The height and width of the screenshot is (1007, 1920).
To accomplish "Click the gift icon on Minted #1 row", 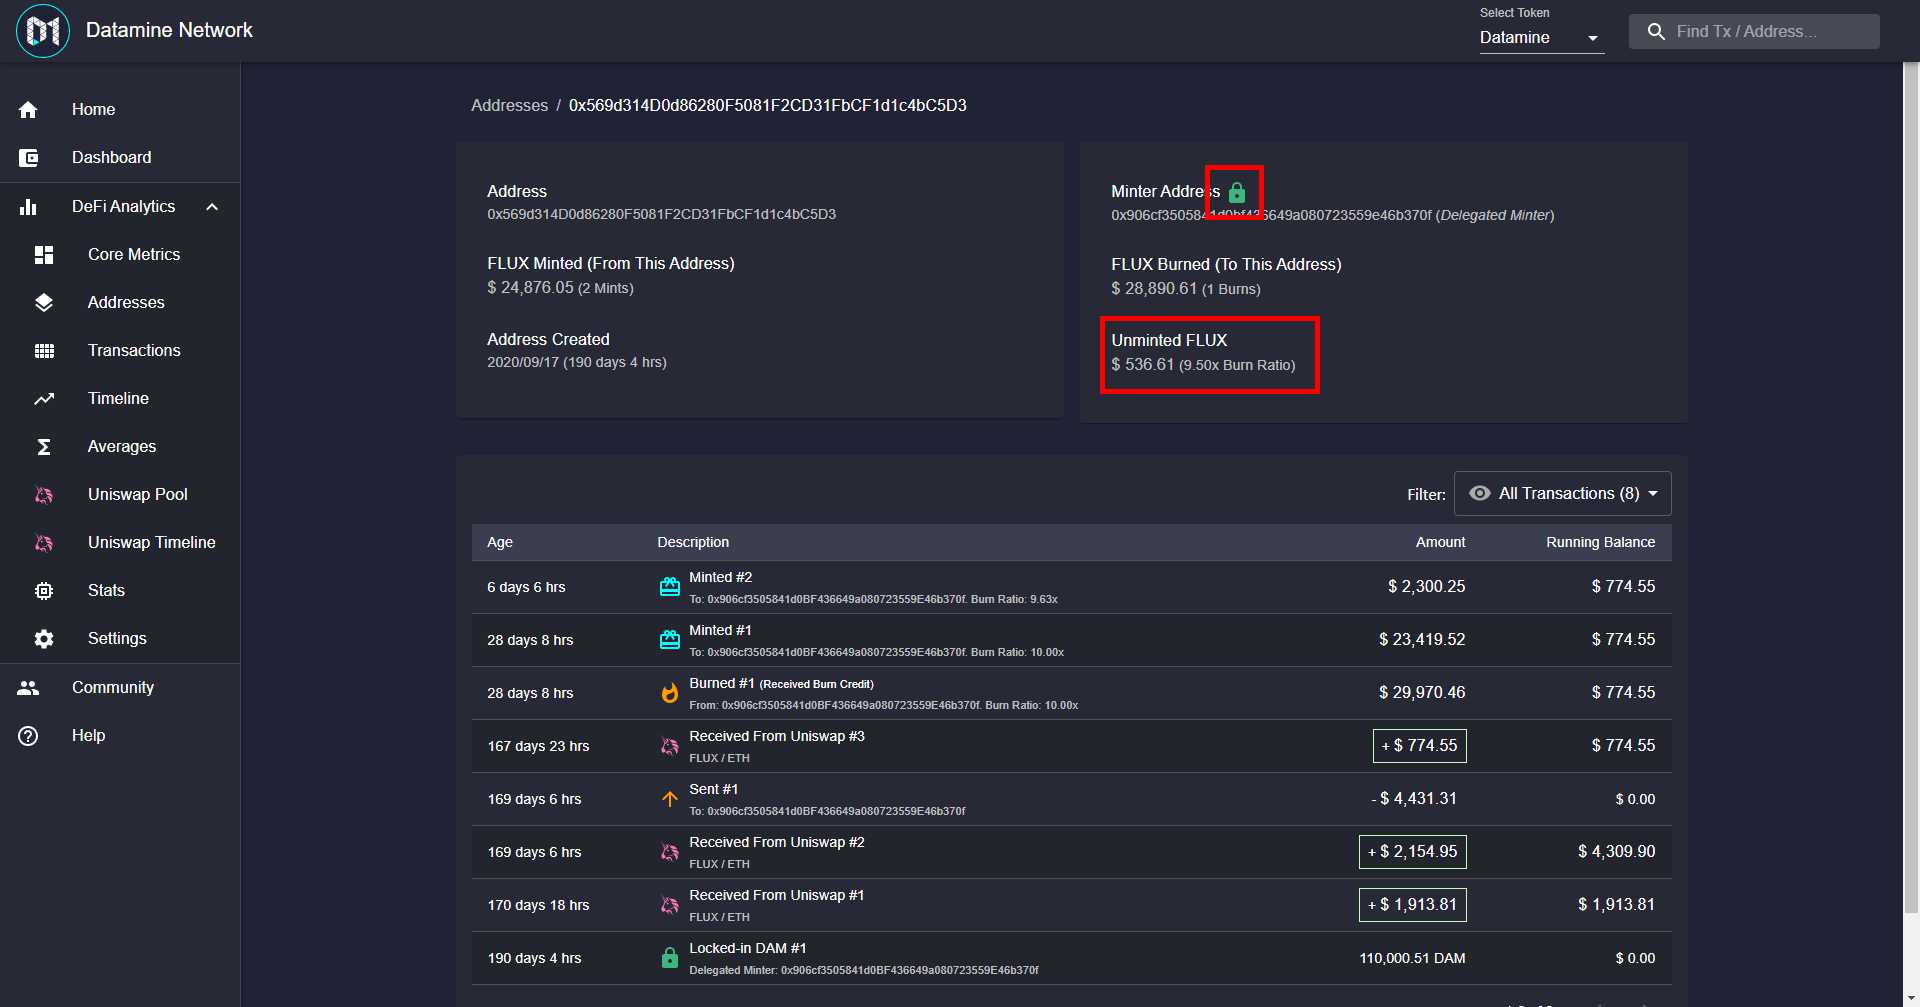I will [x=670, y=640].
